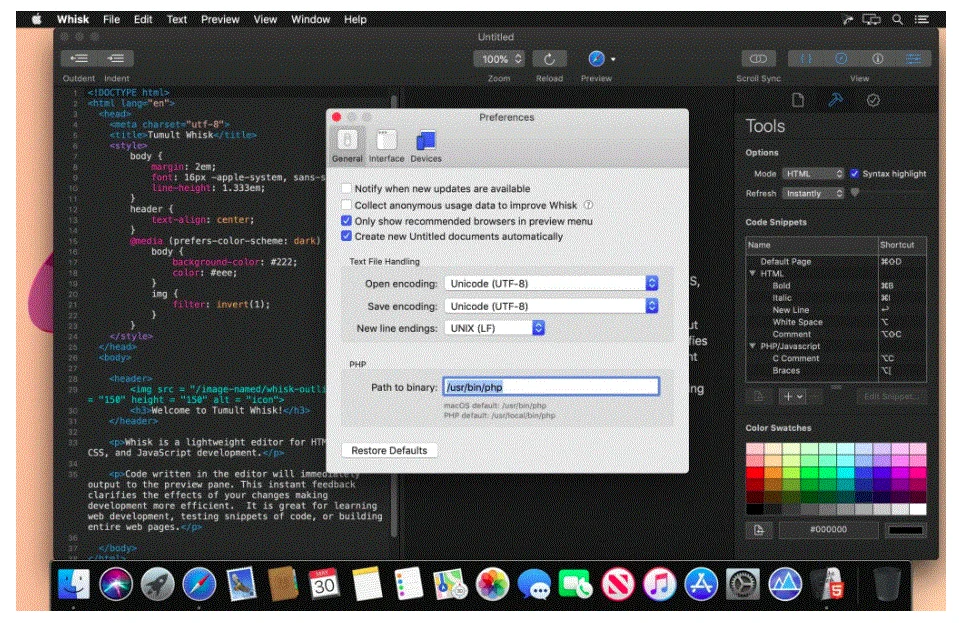The image size is (959, 623).
Task: Switch inspector to the Document tab
Action: coord(798,100)
